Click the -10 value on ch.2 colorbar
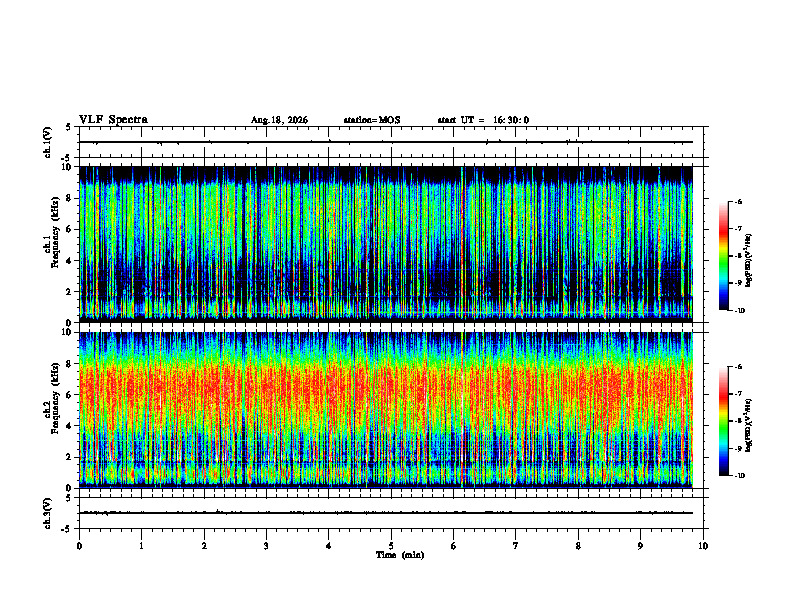Viewport: 792px width, 612px height. (739, 476)
